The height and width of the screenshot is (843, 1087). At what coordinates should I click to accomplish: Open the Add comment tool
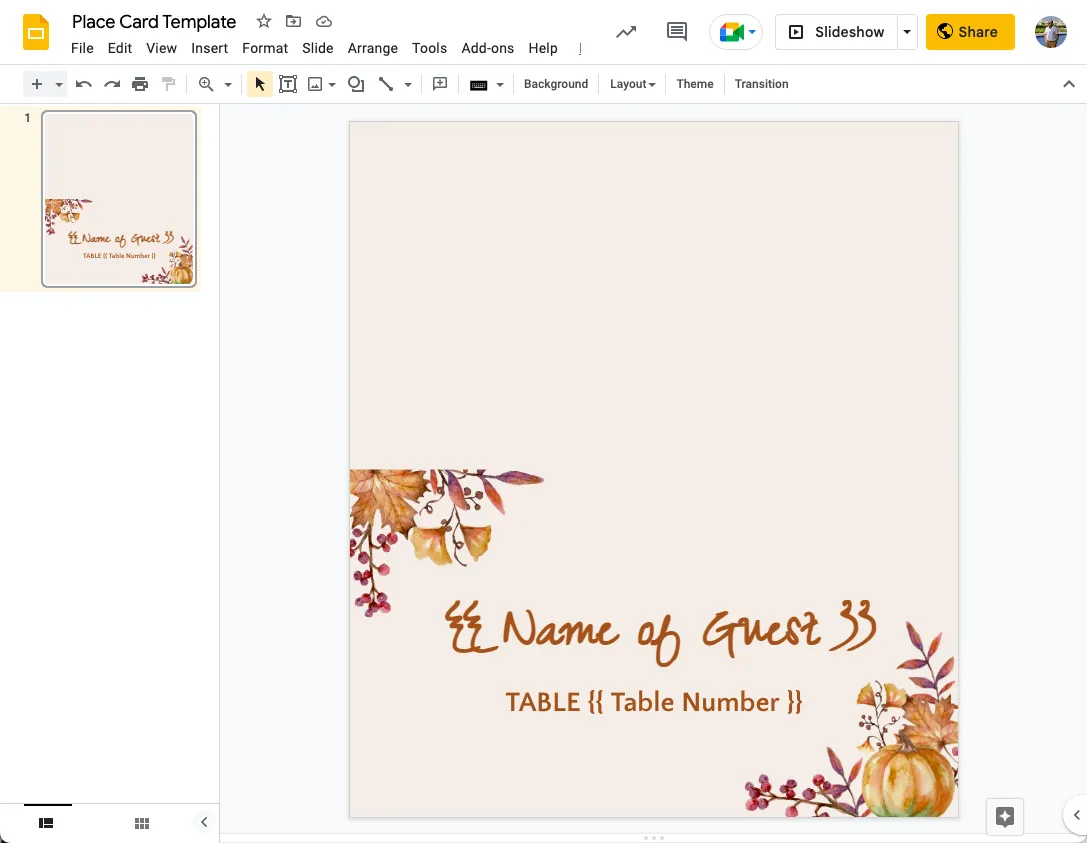click(x=440, y=84)
